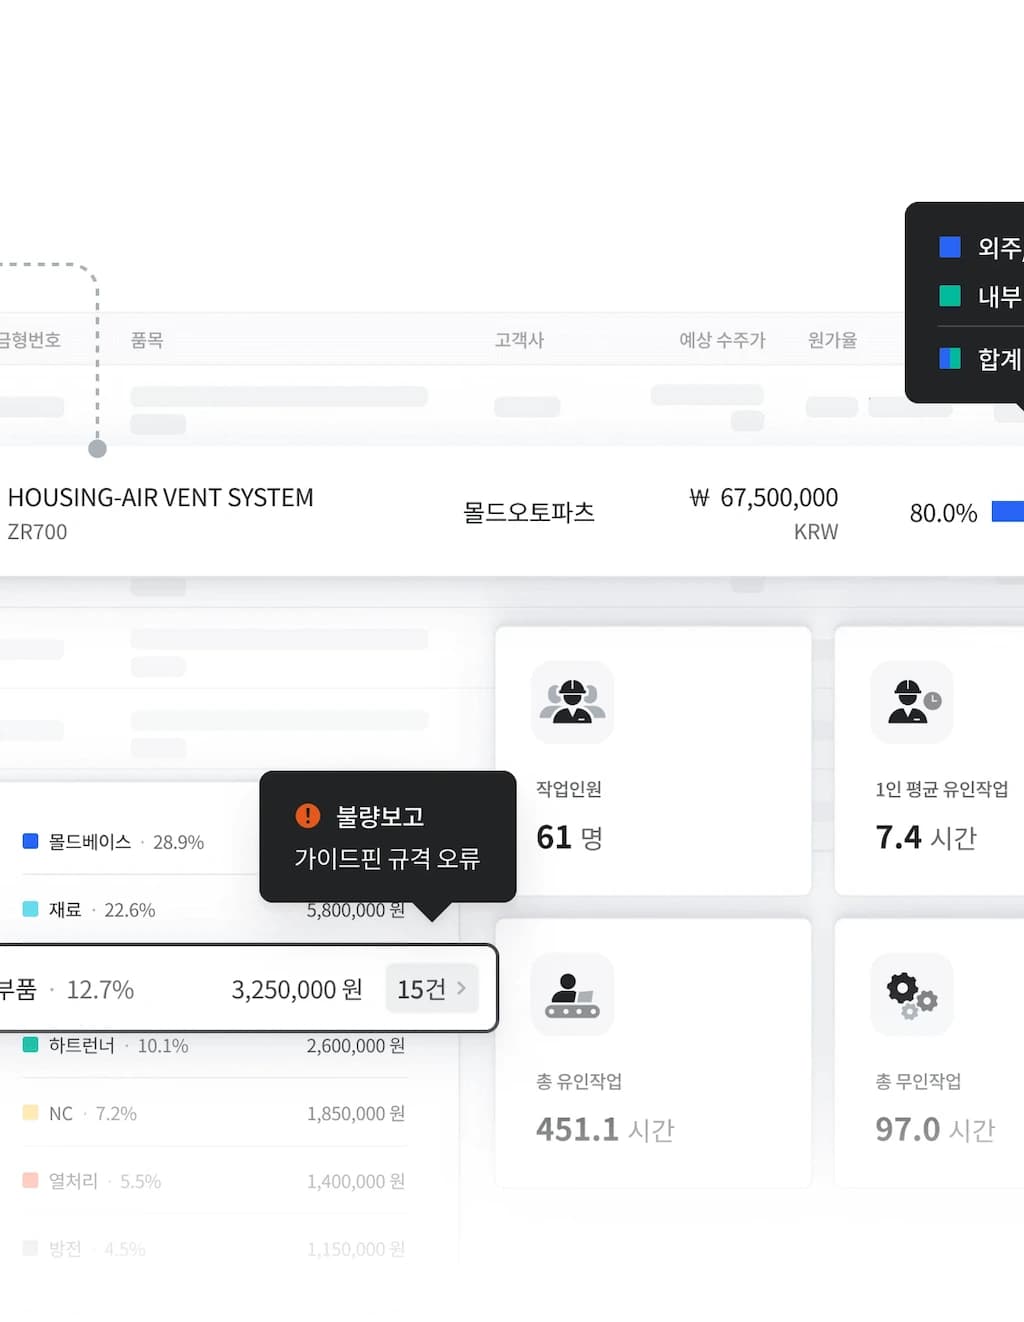This screenshot has width=1024, height=1322.
Task: Click the 가이드핀 규격 오류 message
Action: pyautogui.click(x=387, y=859)
